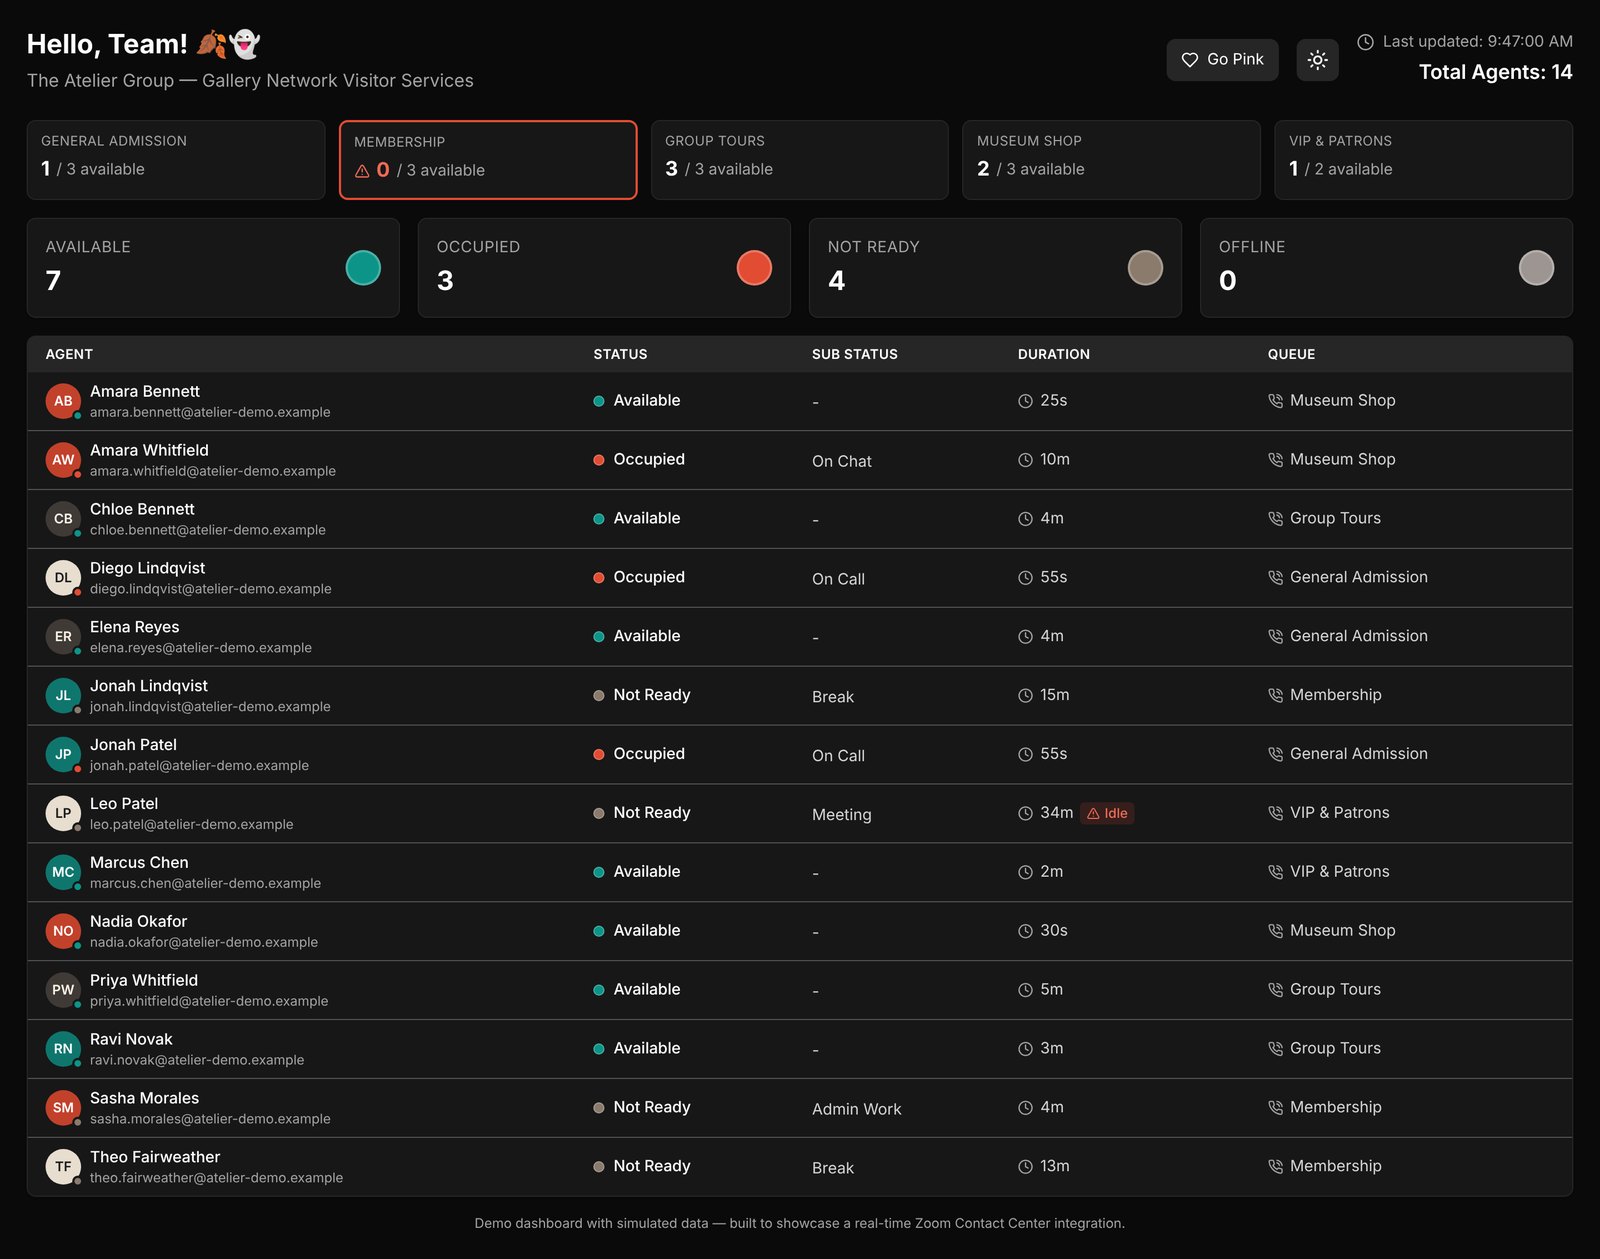Open the General Admission queue card
The image size is (1600, 1259).
pyautogui.click(x=176, y=160)
